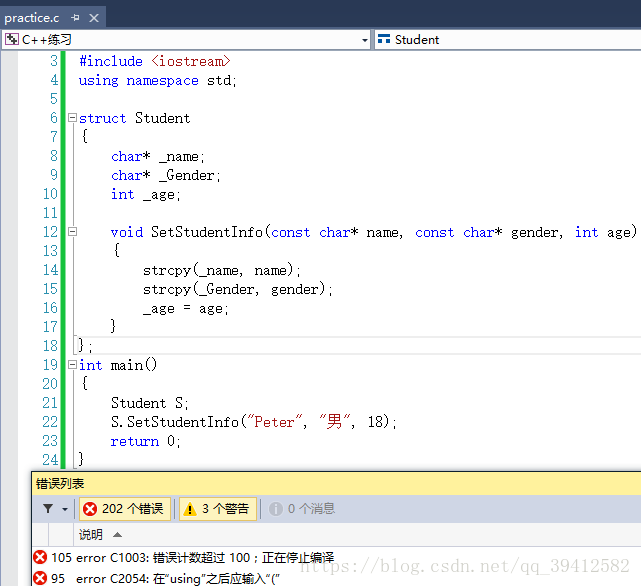Click the filter funnel icon in error list
This screenshot has height=586, width=641.
[47, 509]
